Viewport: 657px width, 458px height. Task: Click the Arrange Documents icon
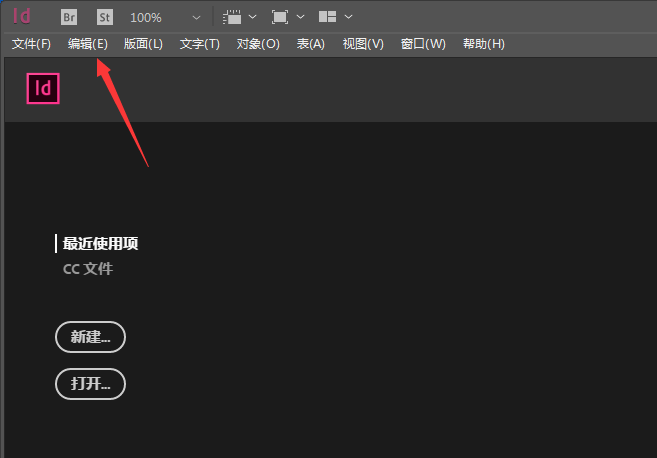point(327,17)
